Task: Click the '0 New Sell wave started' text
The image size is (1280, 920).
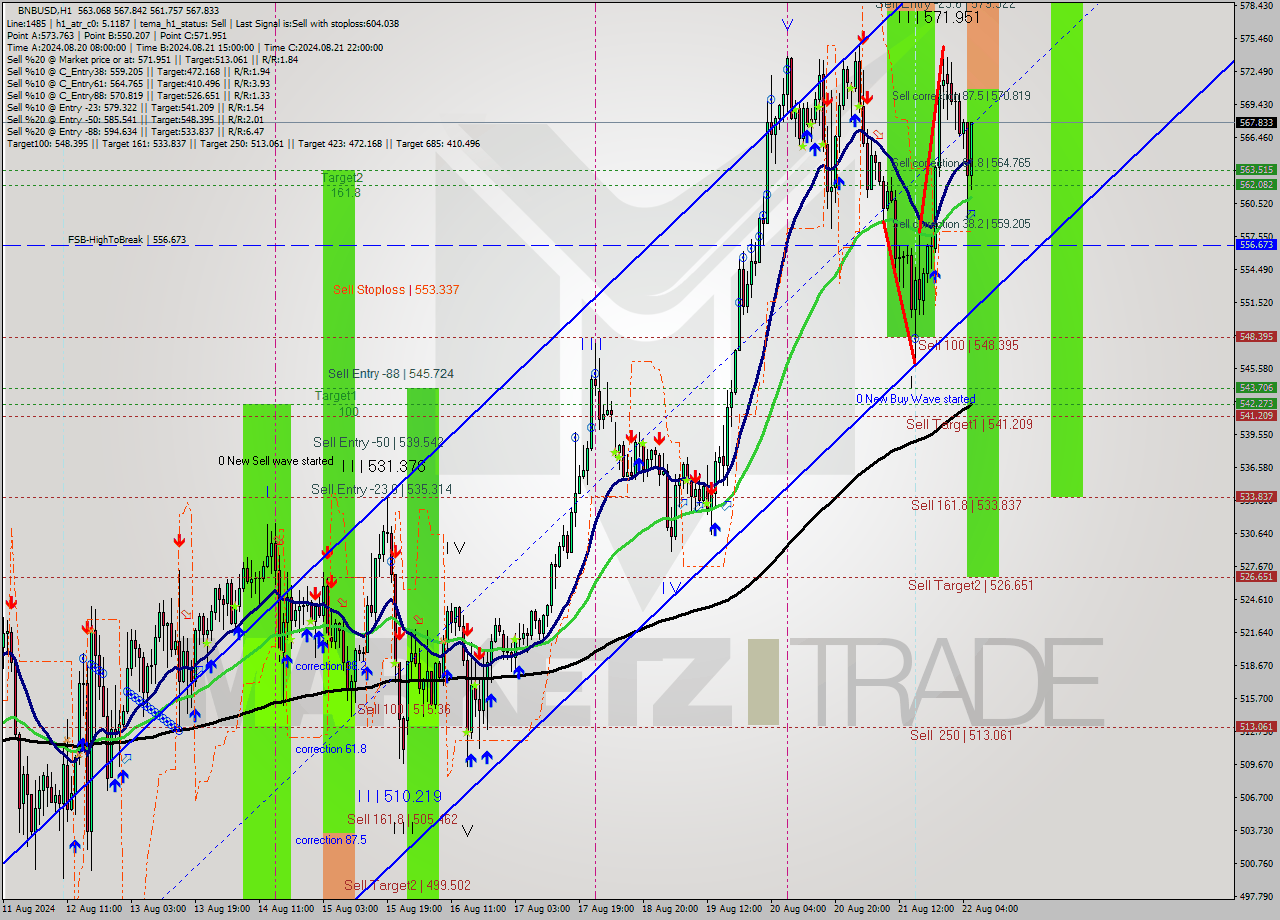Action: click(276, 461)
